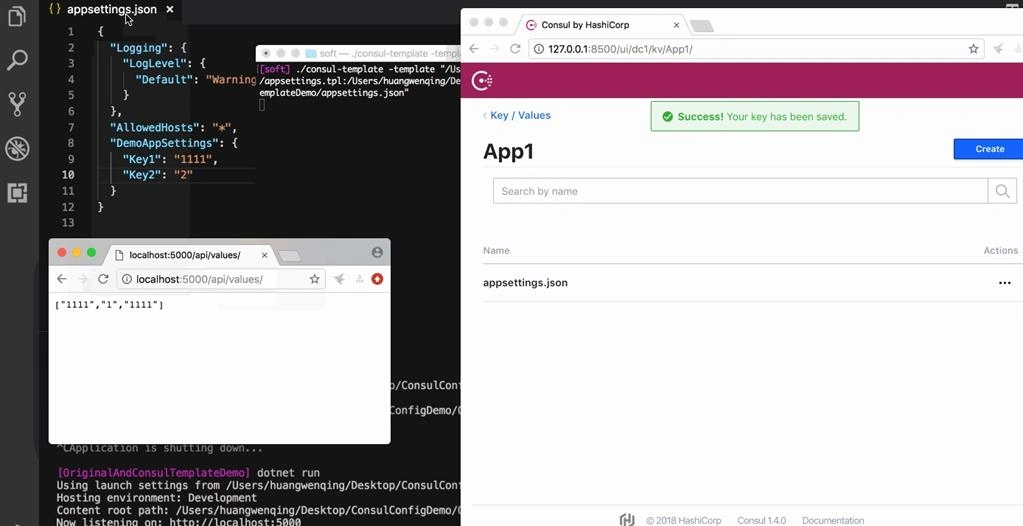Click the site info icon in localhost address bar
The width and height of the screenshot is (1023, 526).
point(127,279)
